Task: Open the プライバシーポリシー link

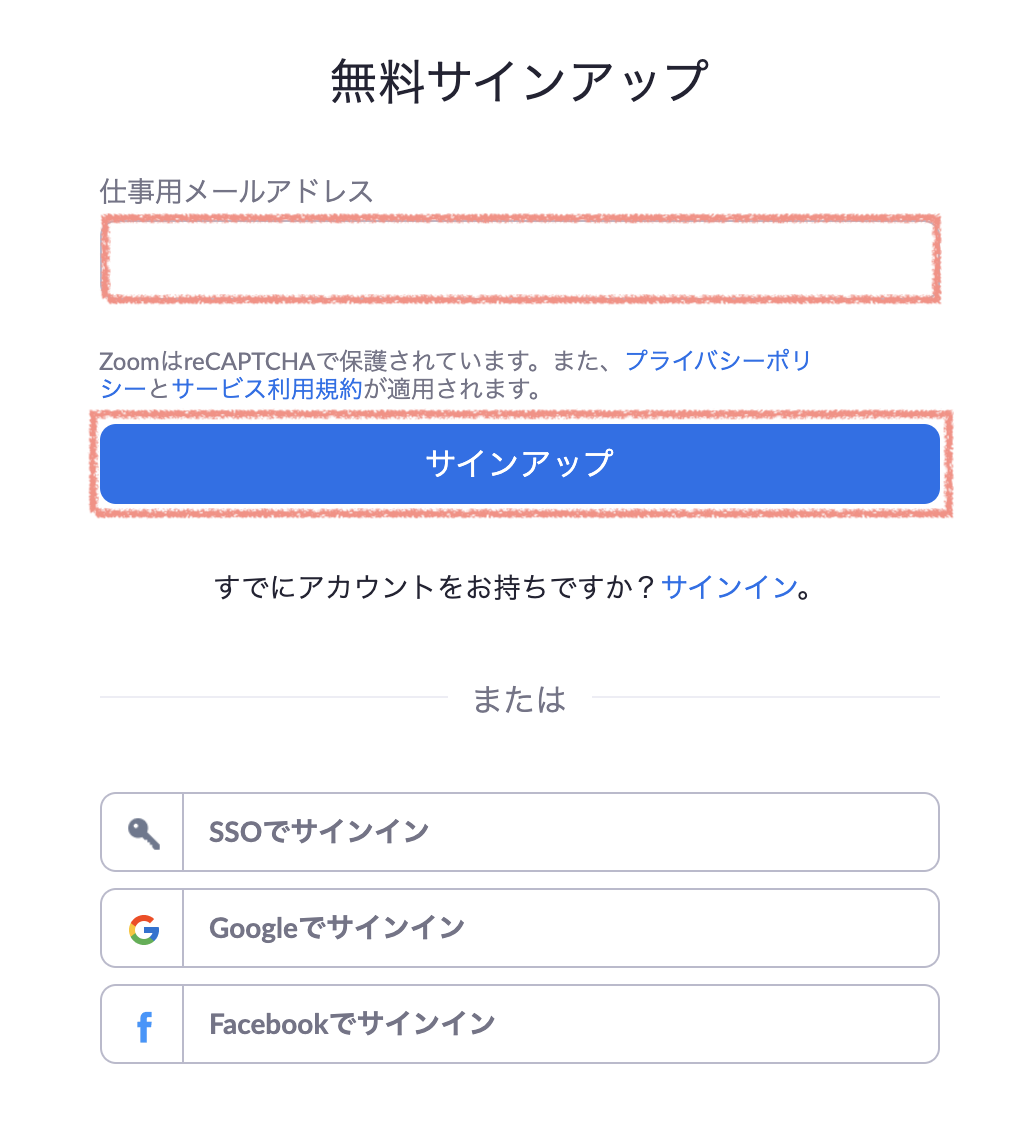Action: point(718,360)
